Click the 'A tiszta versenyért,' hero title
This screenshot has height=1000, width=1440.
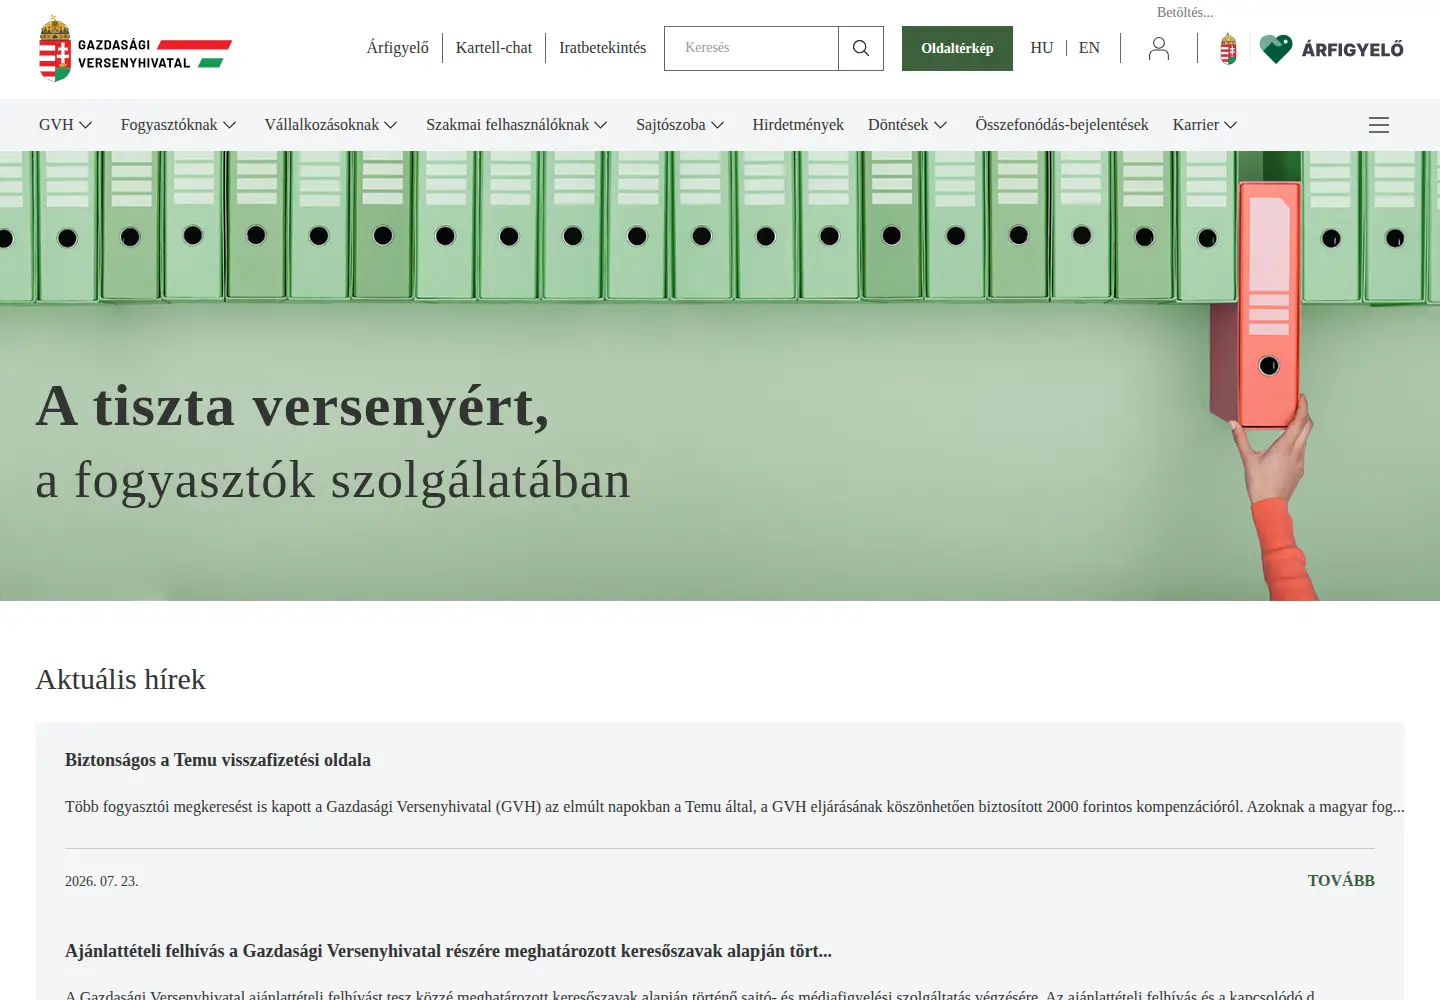point(293,408)
